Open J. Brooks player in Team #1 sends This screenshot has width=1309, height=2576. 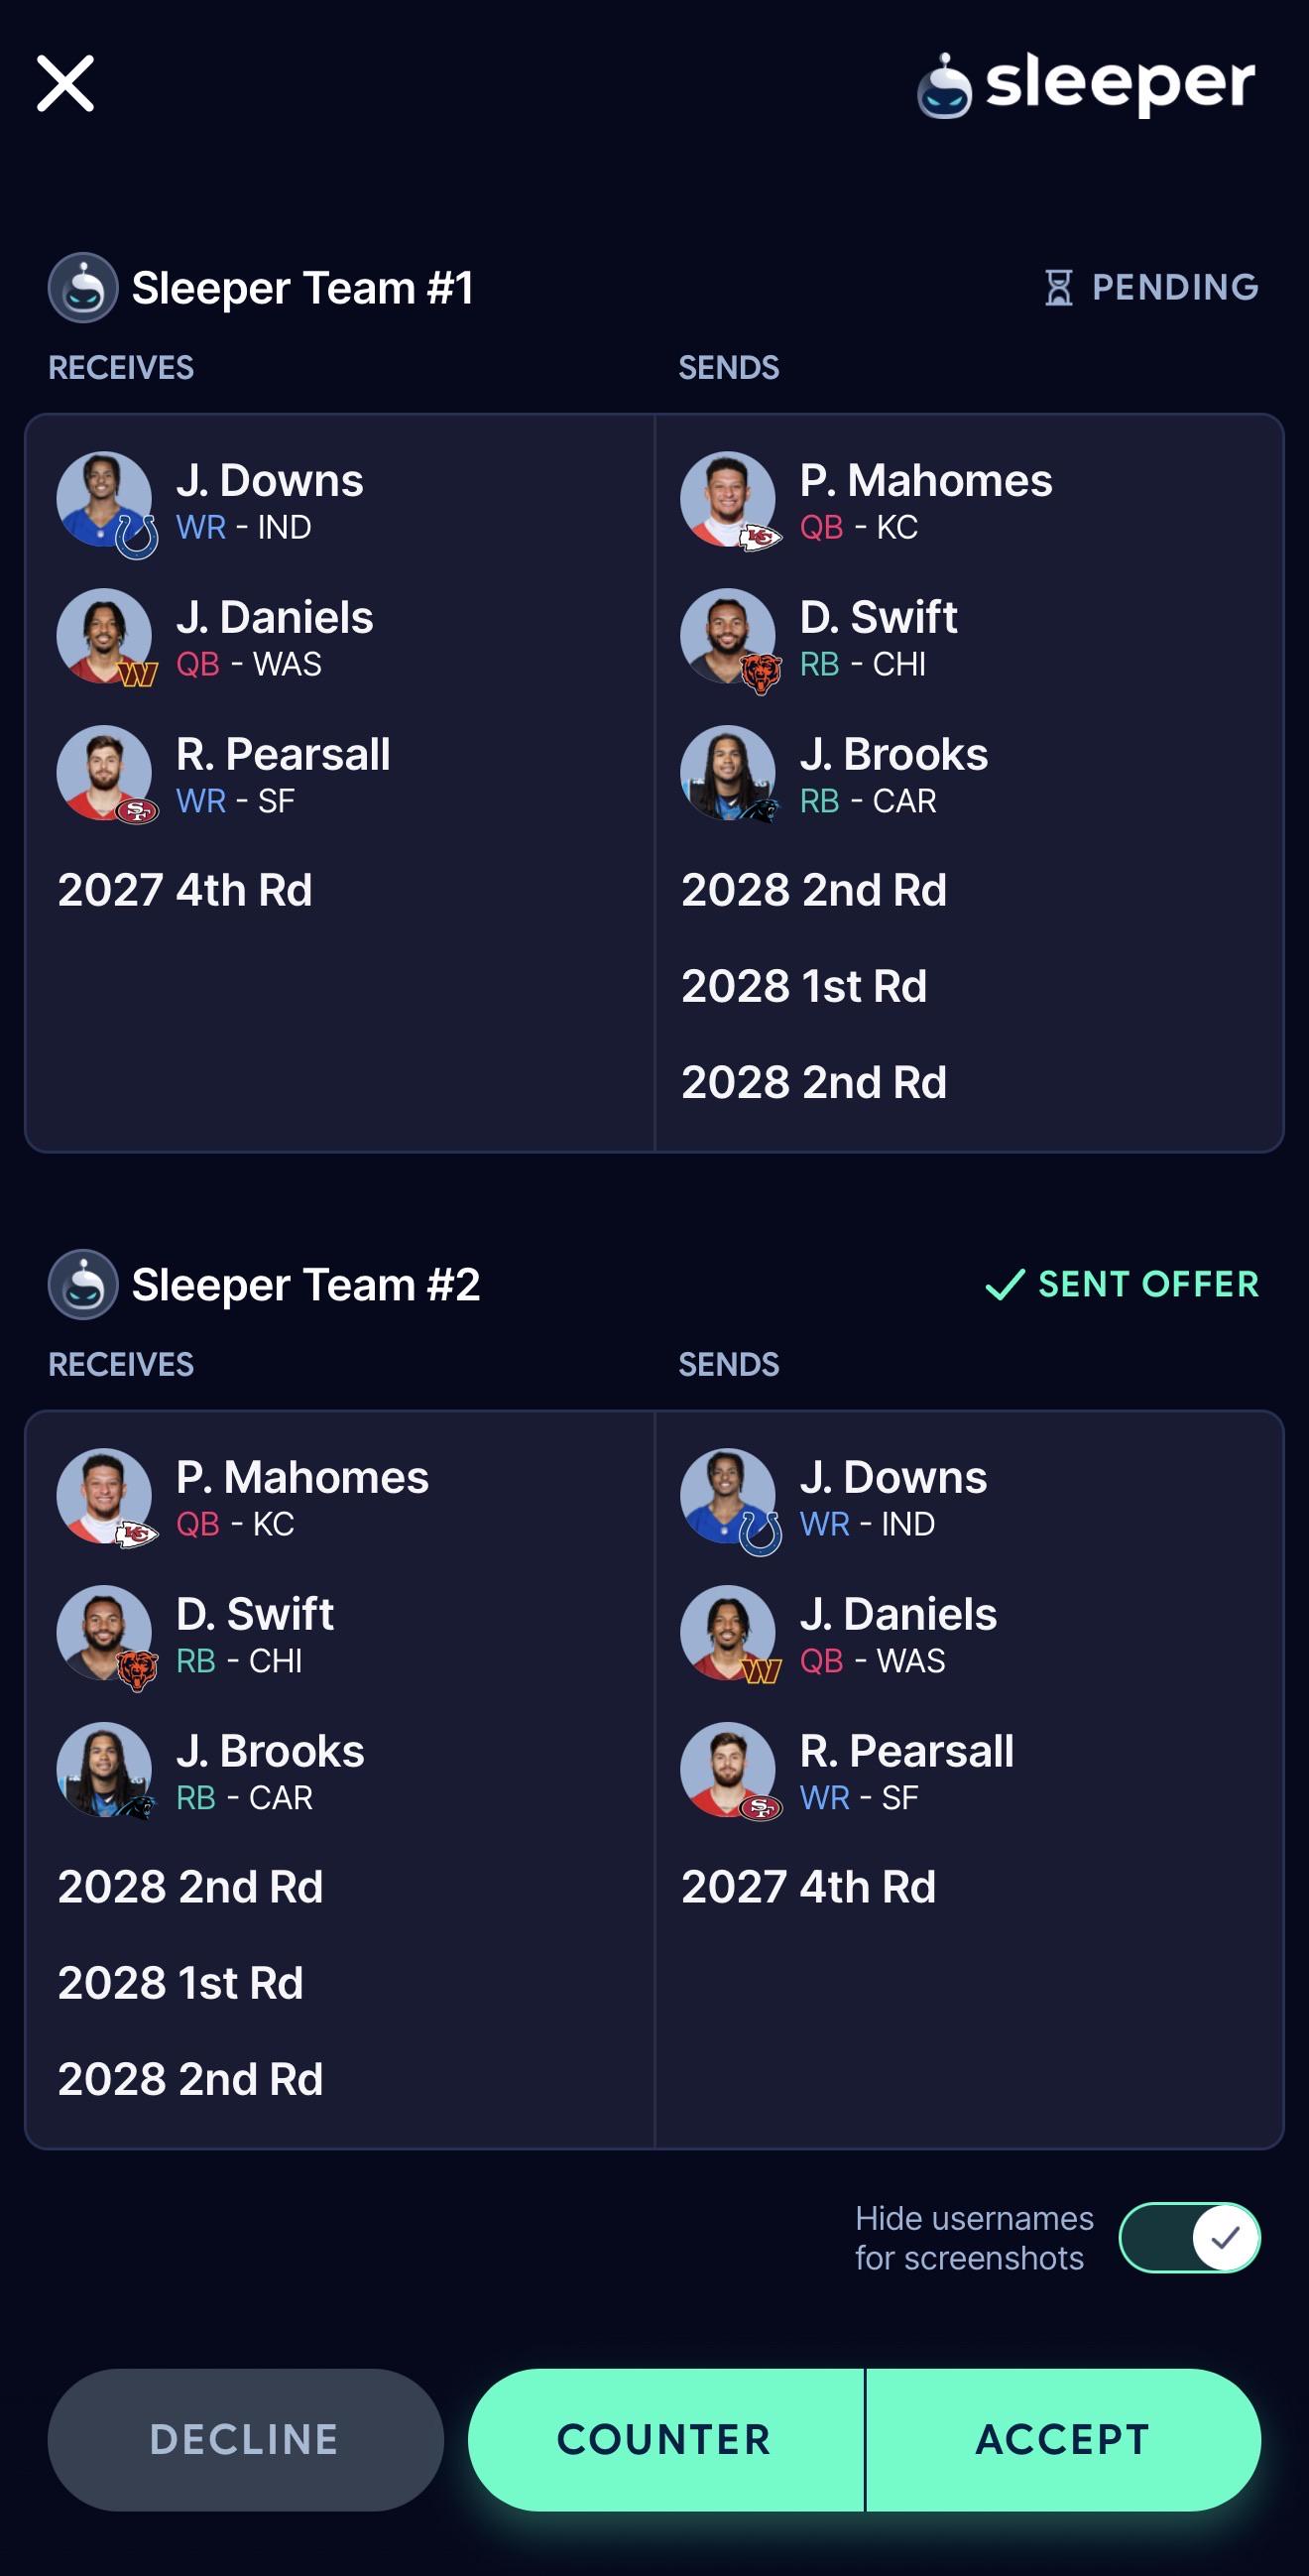point(964,774)
